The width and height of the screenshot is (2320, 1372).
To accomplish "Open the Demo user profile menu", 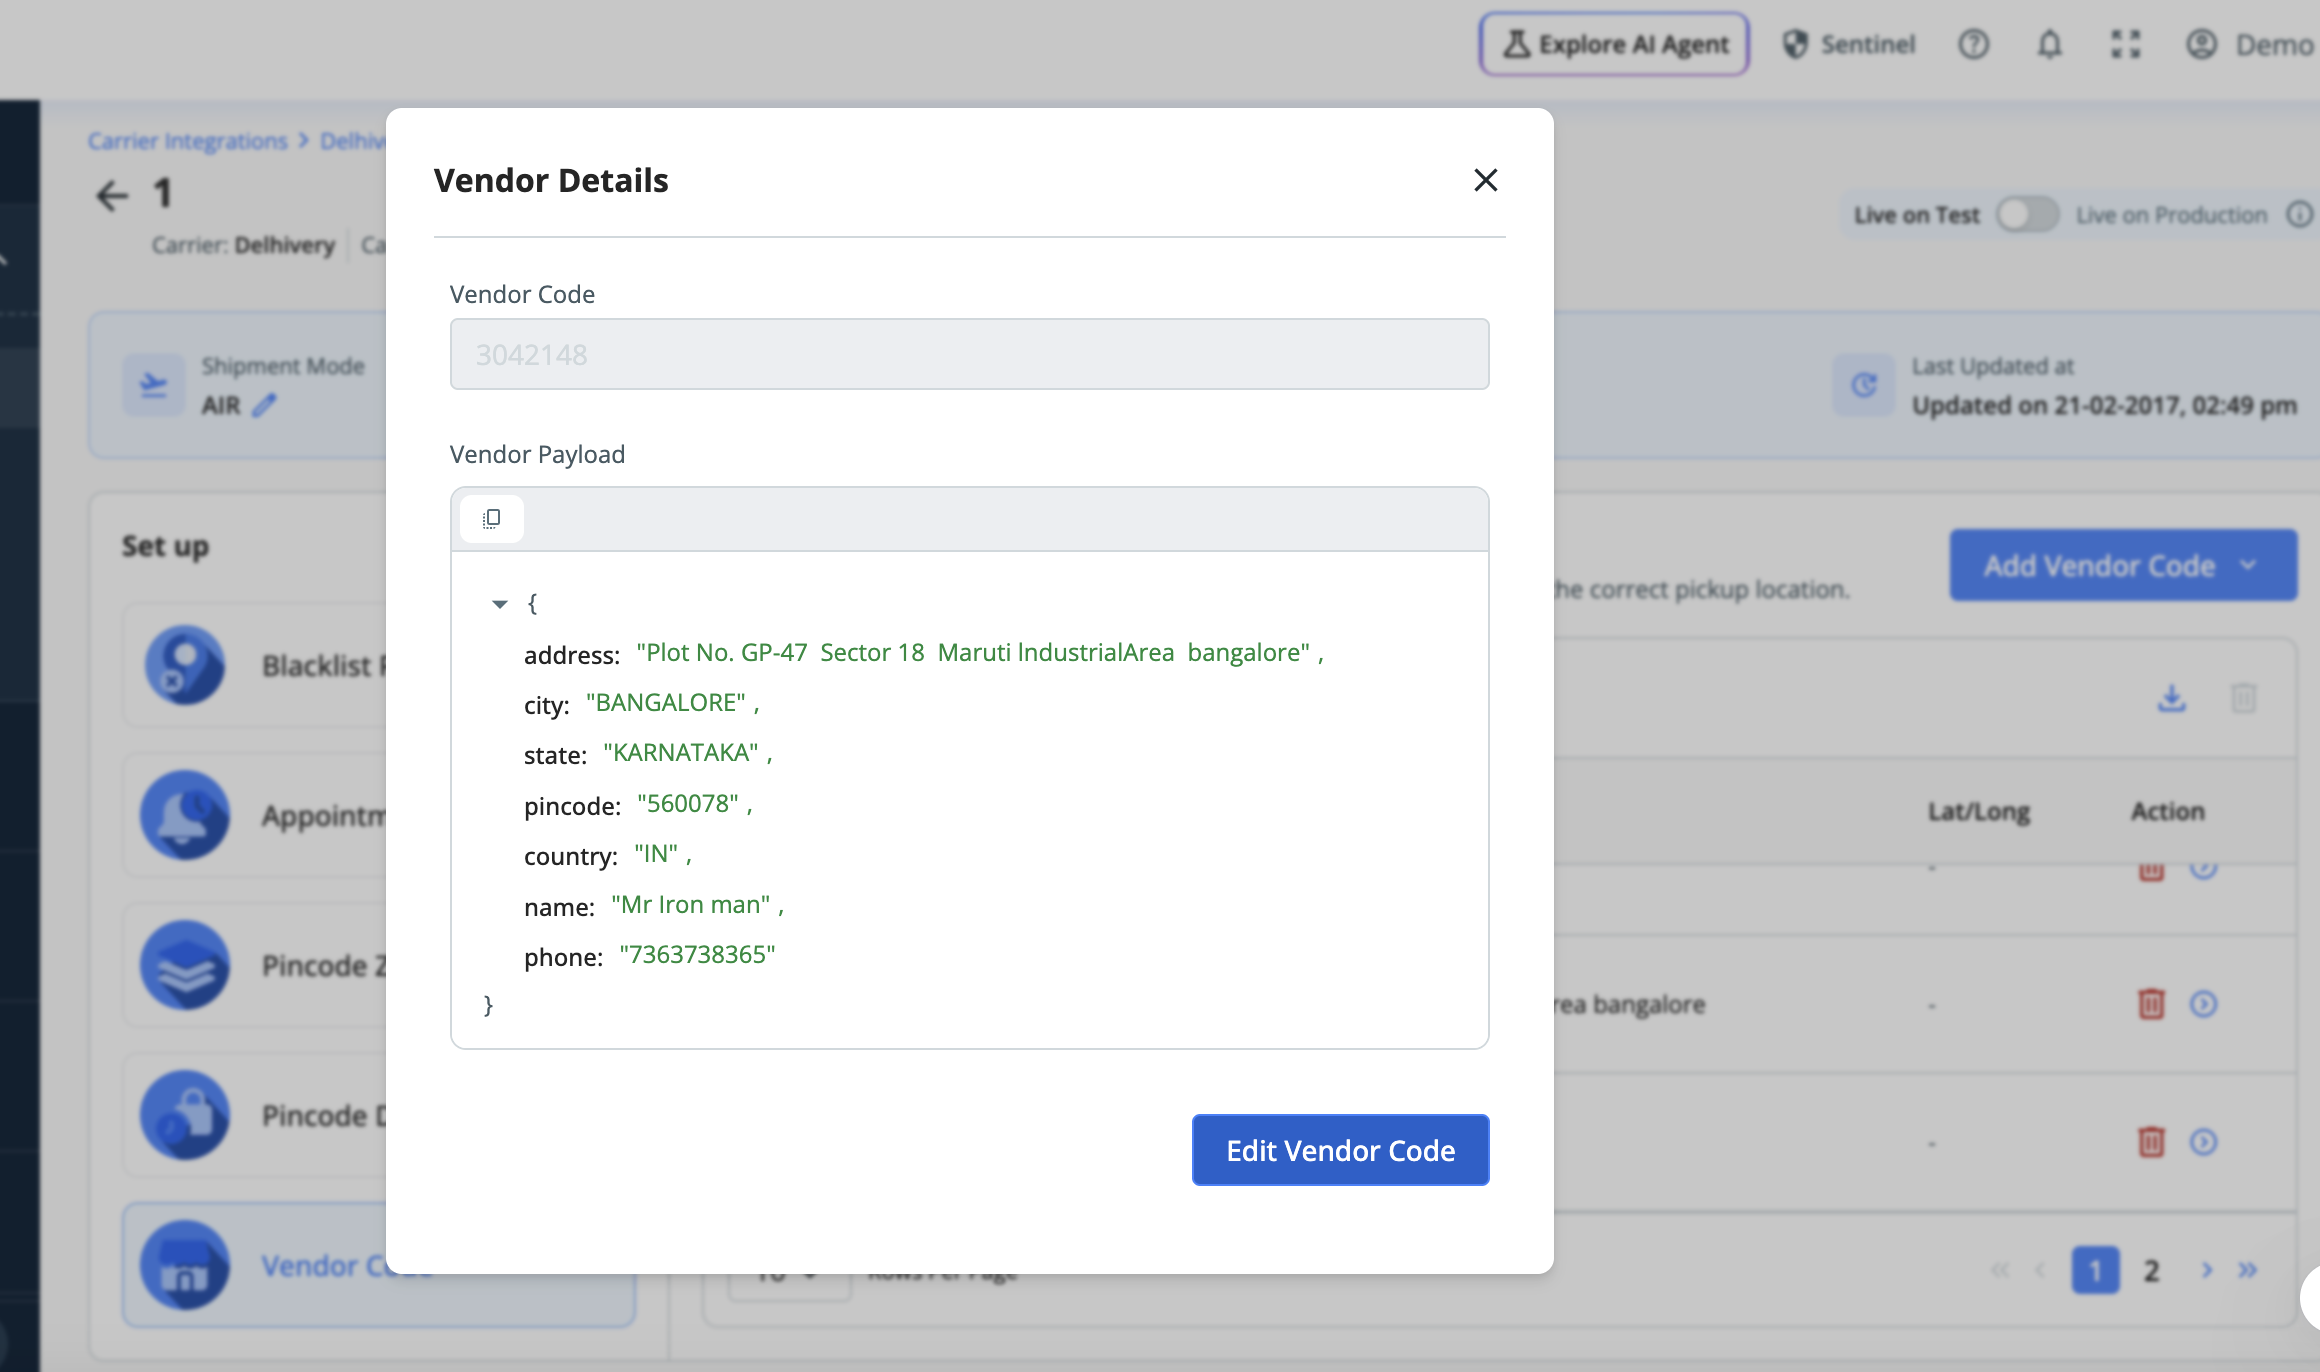I will (2250, 44).
